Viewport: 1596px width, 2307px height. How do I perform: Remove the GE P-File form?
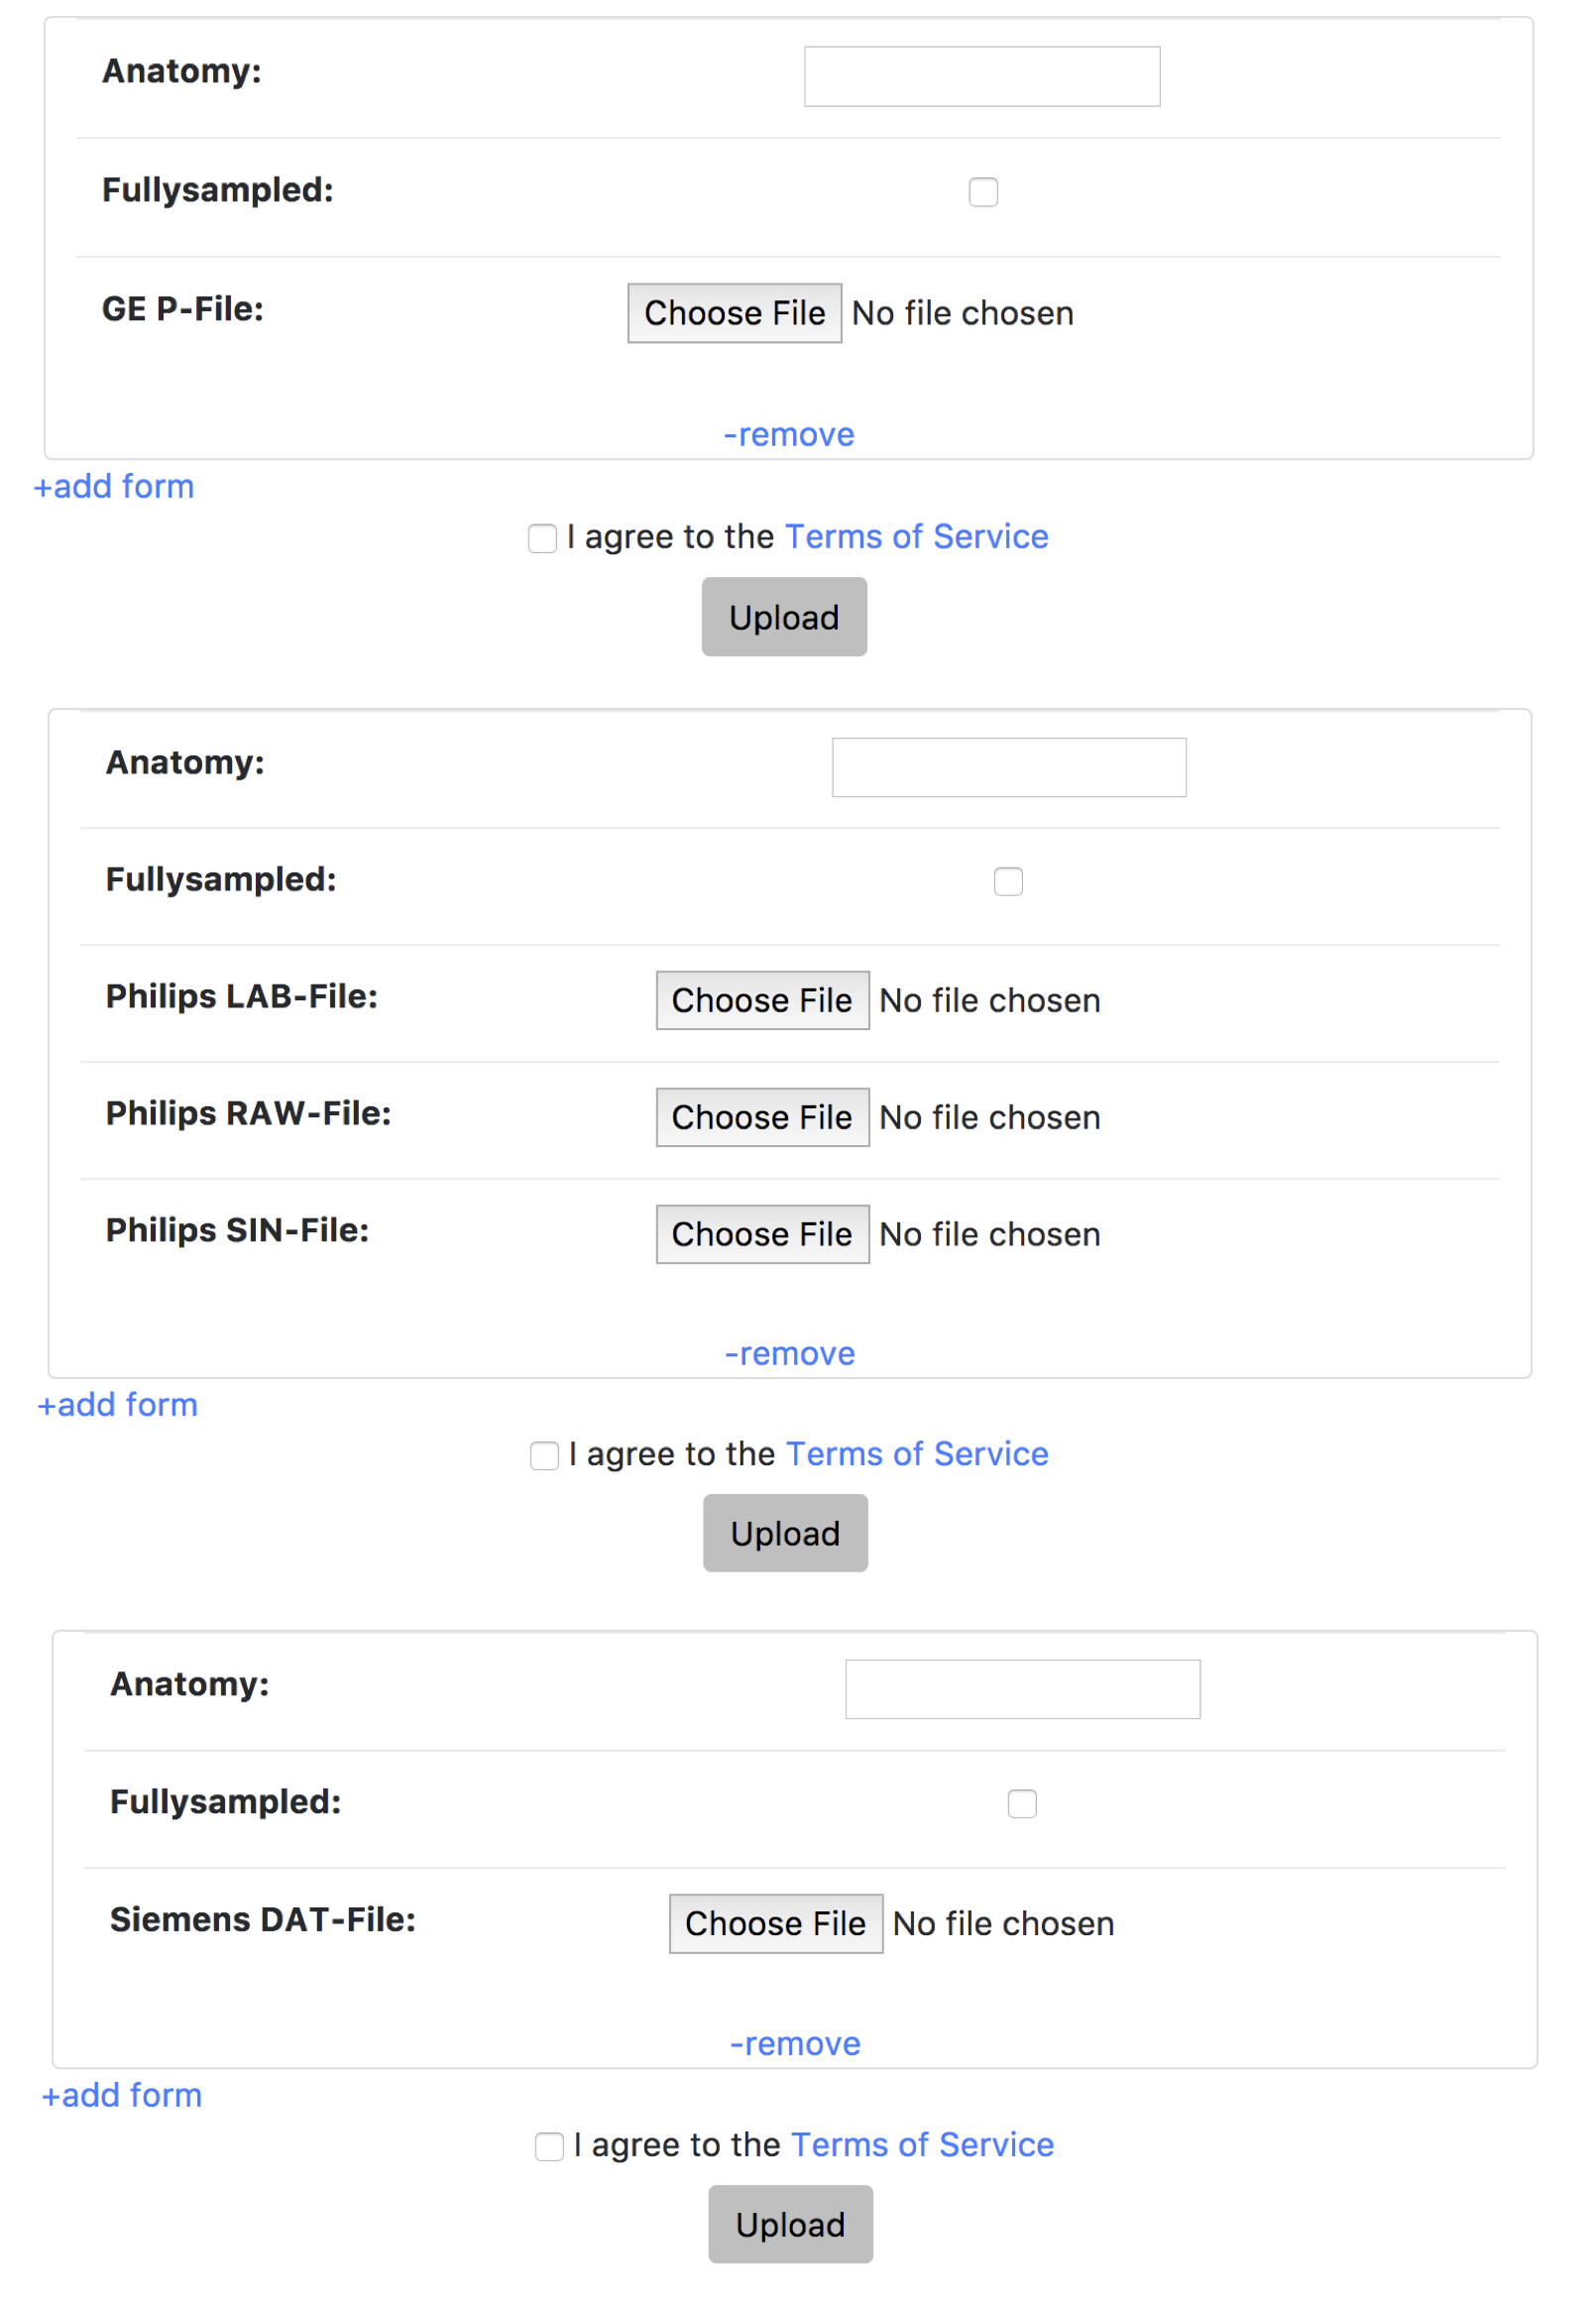pyautogui.click(x=789, y=435)
